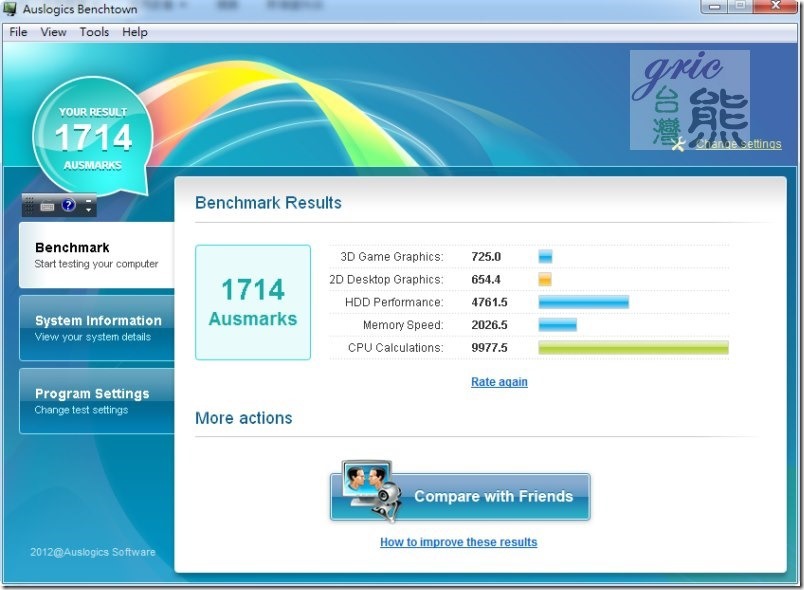
Task: Click Compare with Friends button
Action: (460, 496)
